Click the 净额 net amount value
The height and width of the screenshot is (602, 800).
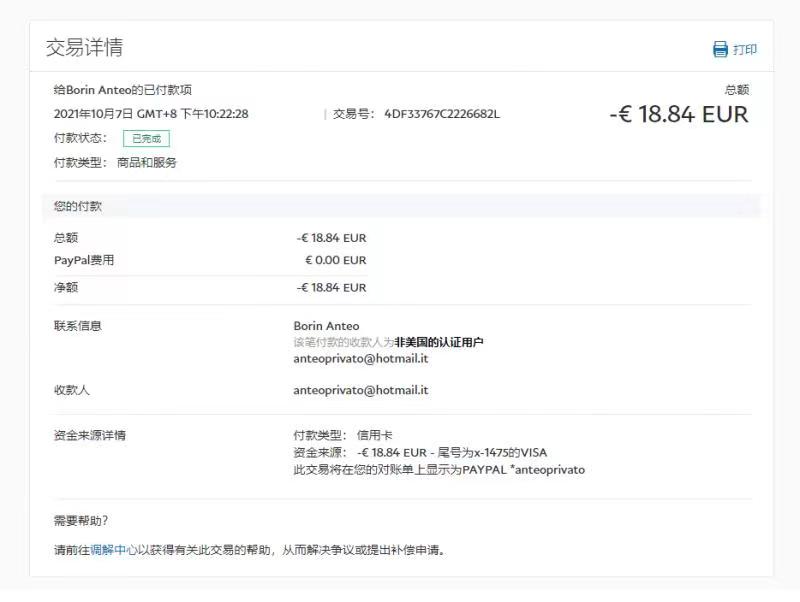click(x=332, y=288)
